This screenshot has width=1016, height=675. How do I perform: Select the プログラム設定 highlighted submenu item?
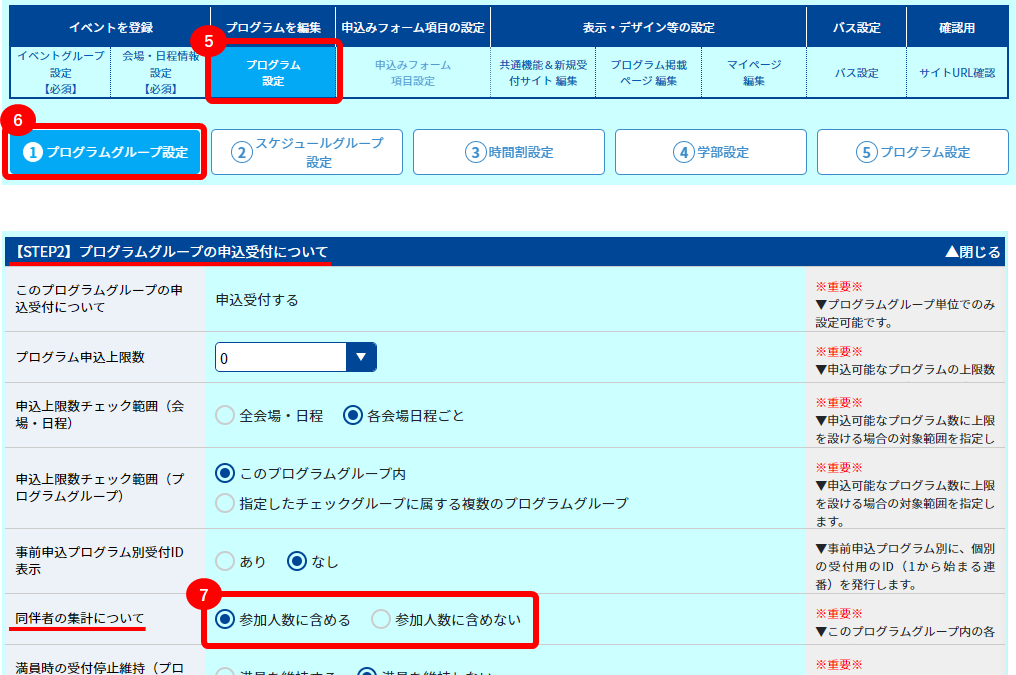tap(273, 73)
